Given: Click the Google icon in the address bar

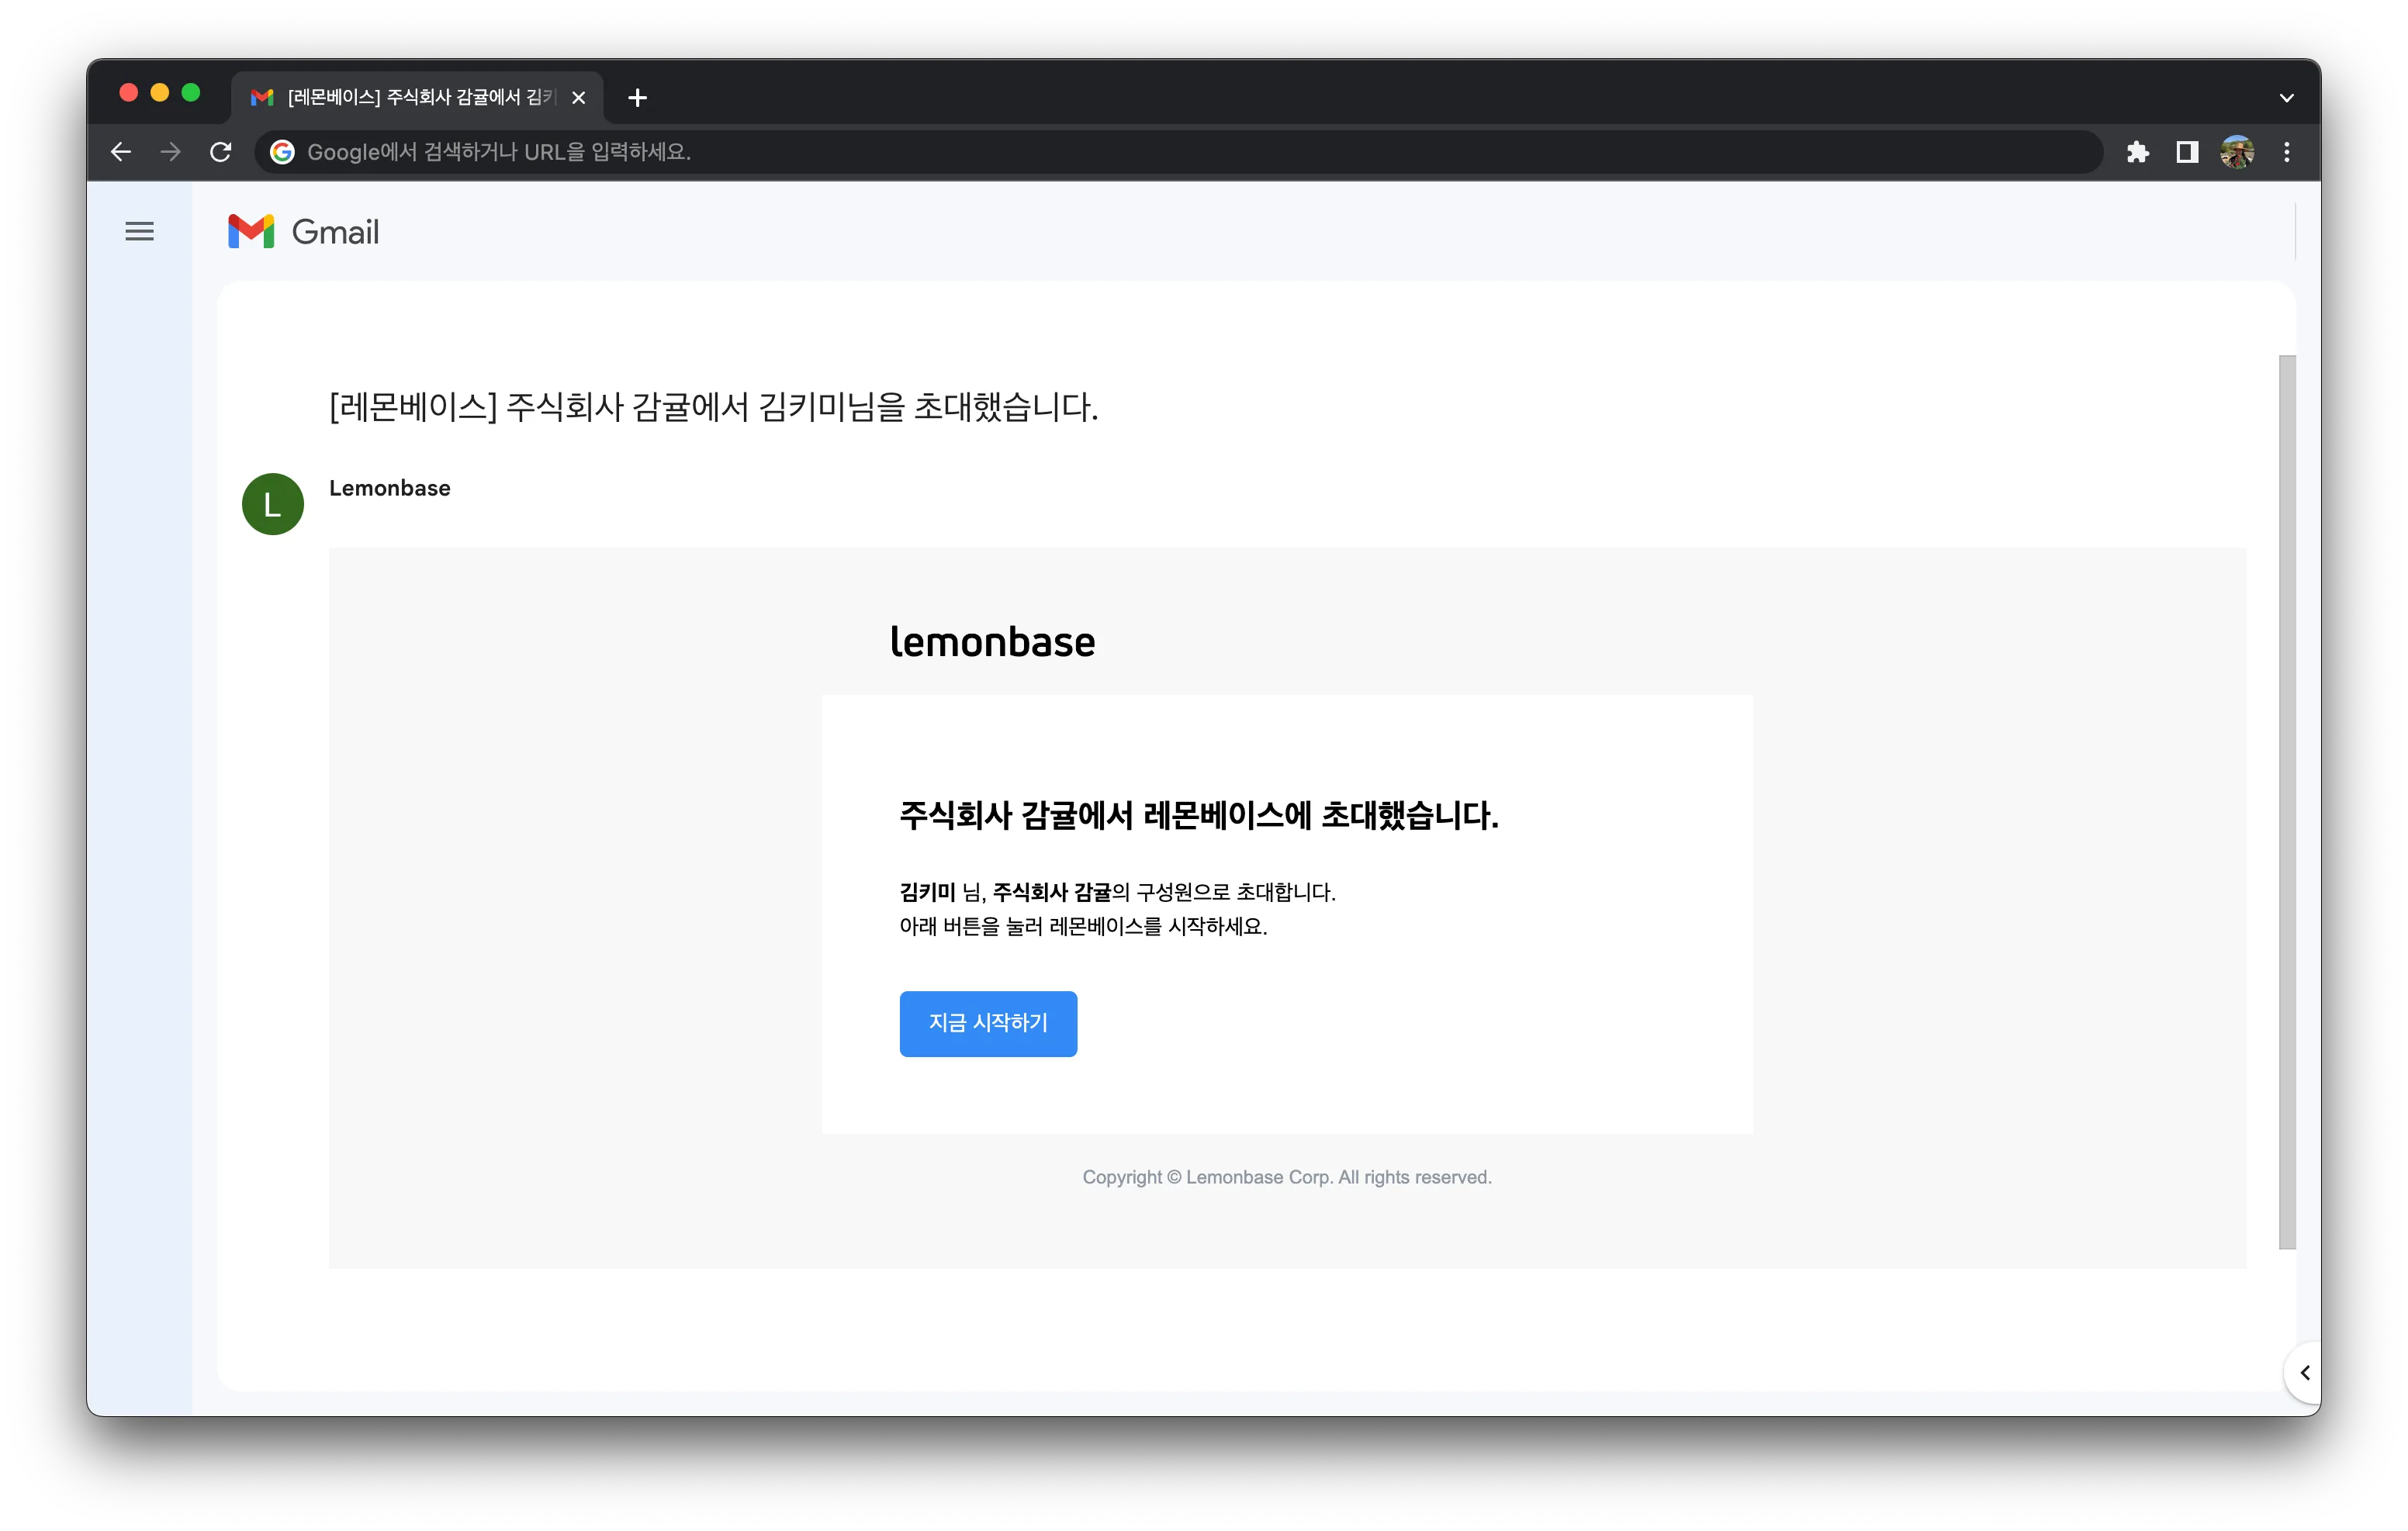Looking at the screenshot, I should pyautogui.click(x=283, y=152).
